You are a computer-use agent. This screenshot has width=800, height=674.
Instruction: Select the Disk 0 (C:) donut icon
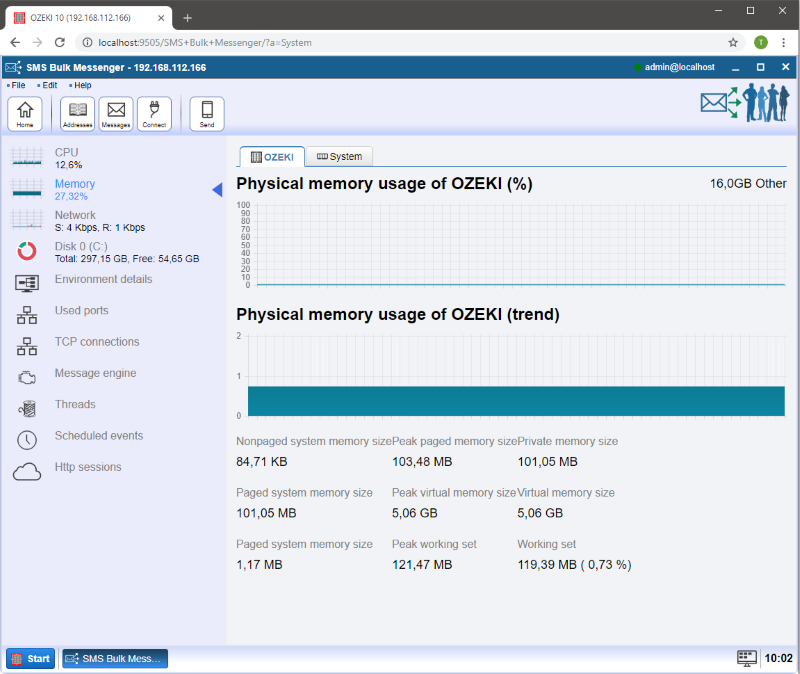(27, 251)
